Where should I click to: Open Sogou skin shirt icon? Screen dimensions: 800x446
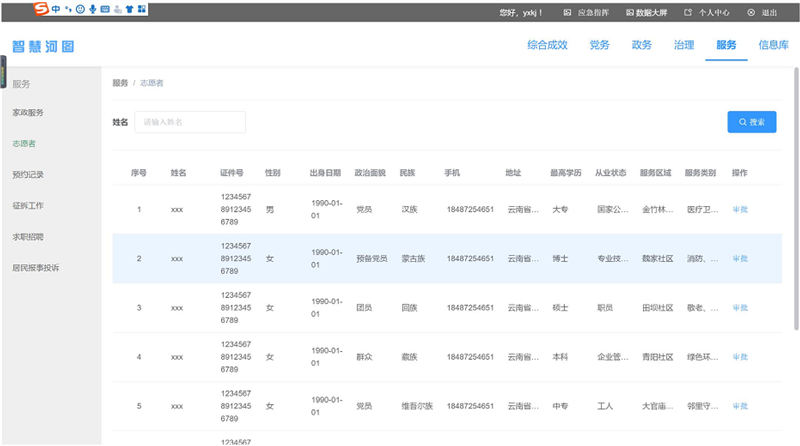(129, 9)
